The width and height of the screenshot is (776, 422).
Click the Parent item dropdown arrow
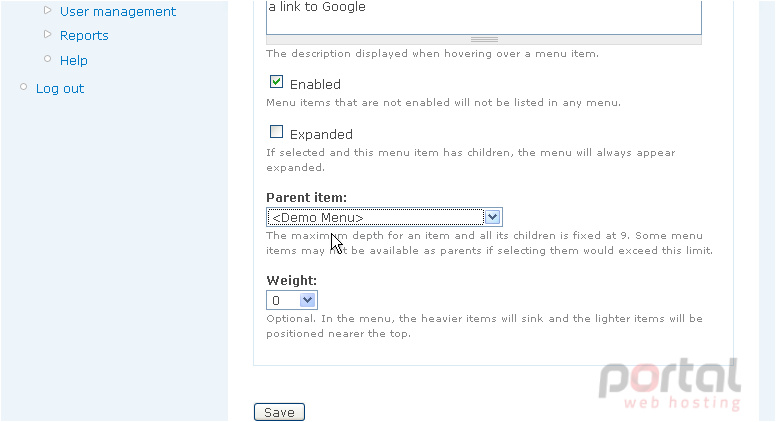(492, 217)
